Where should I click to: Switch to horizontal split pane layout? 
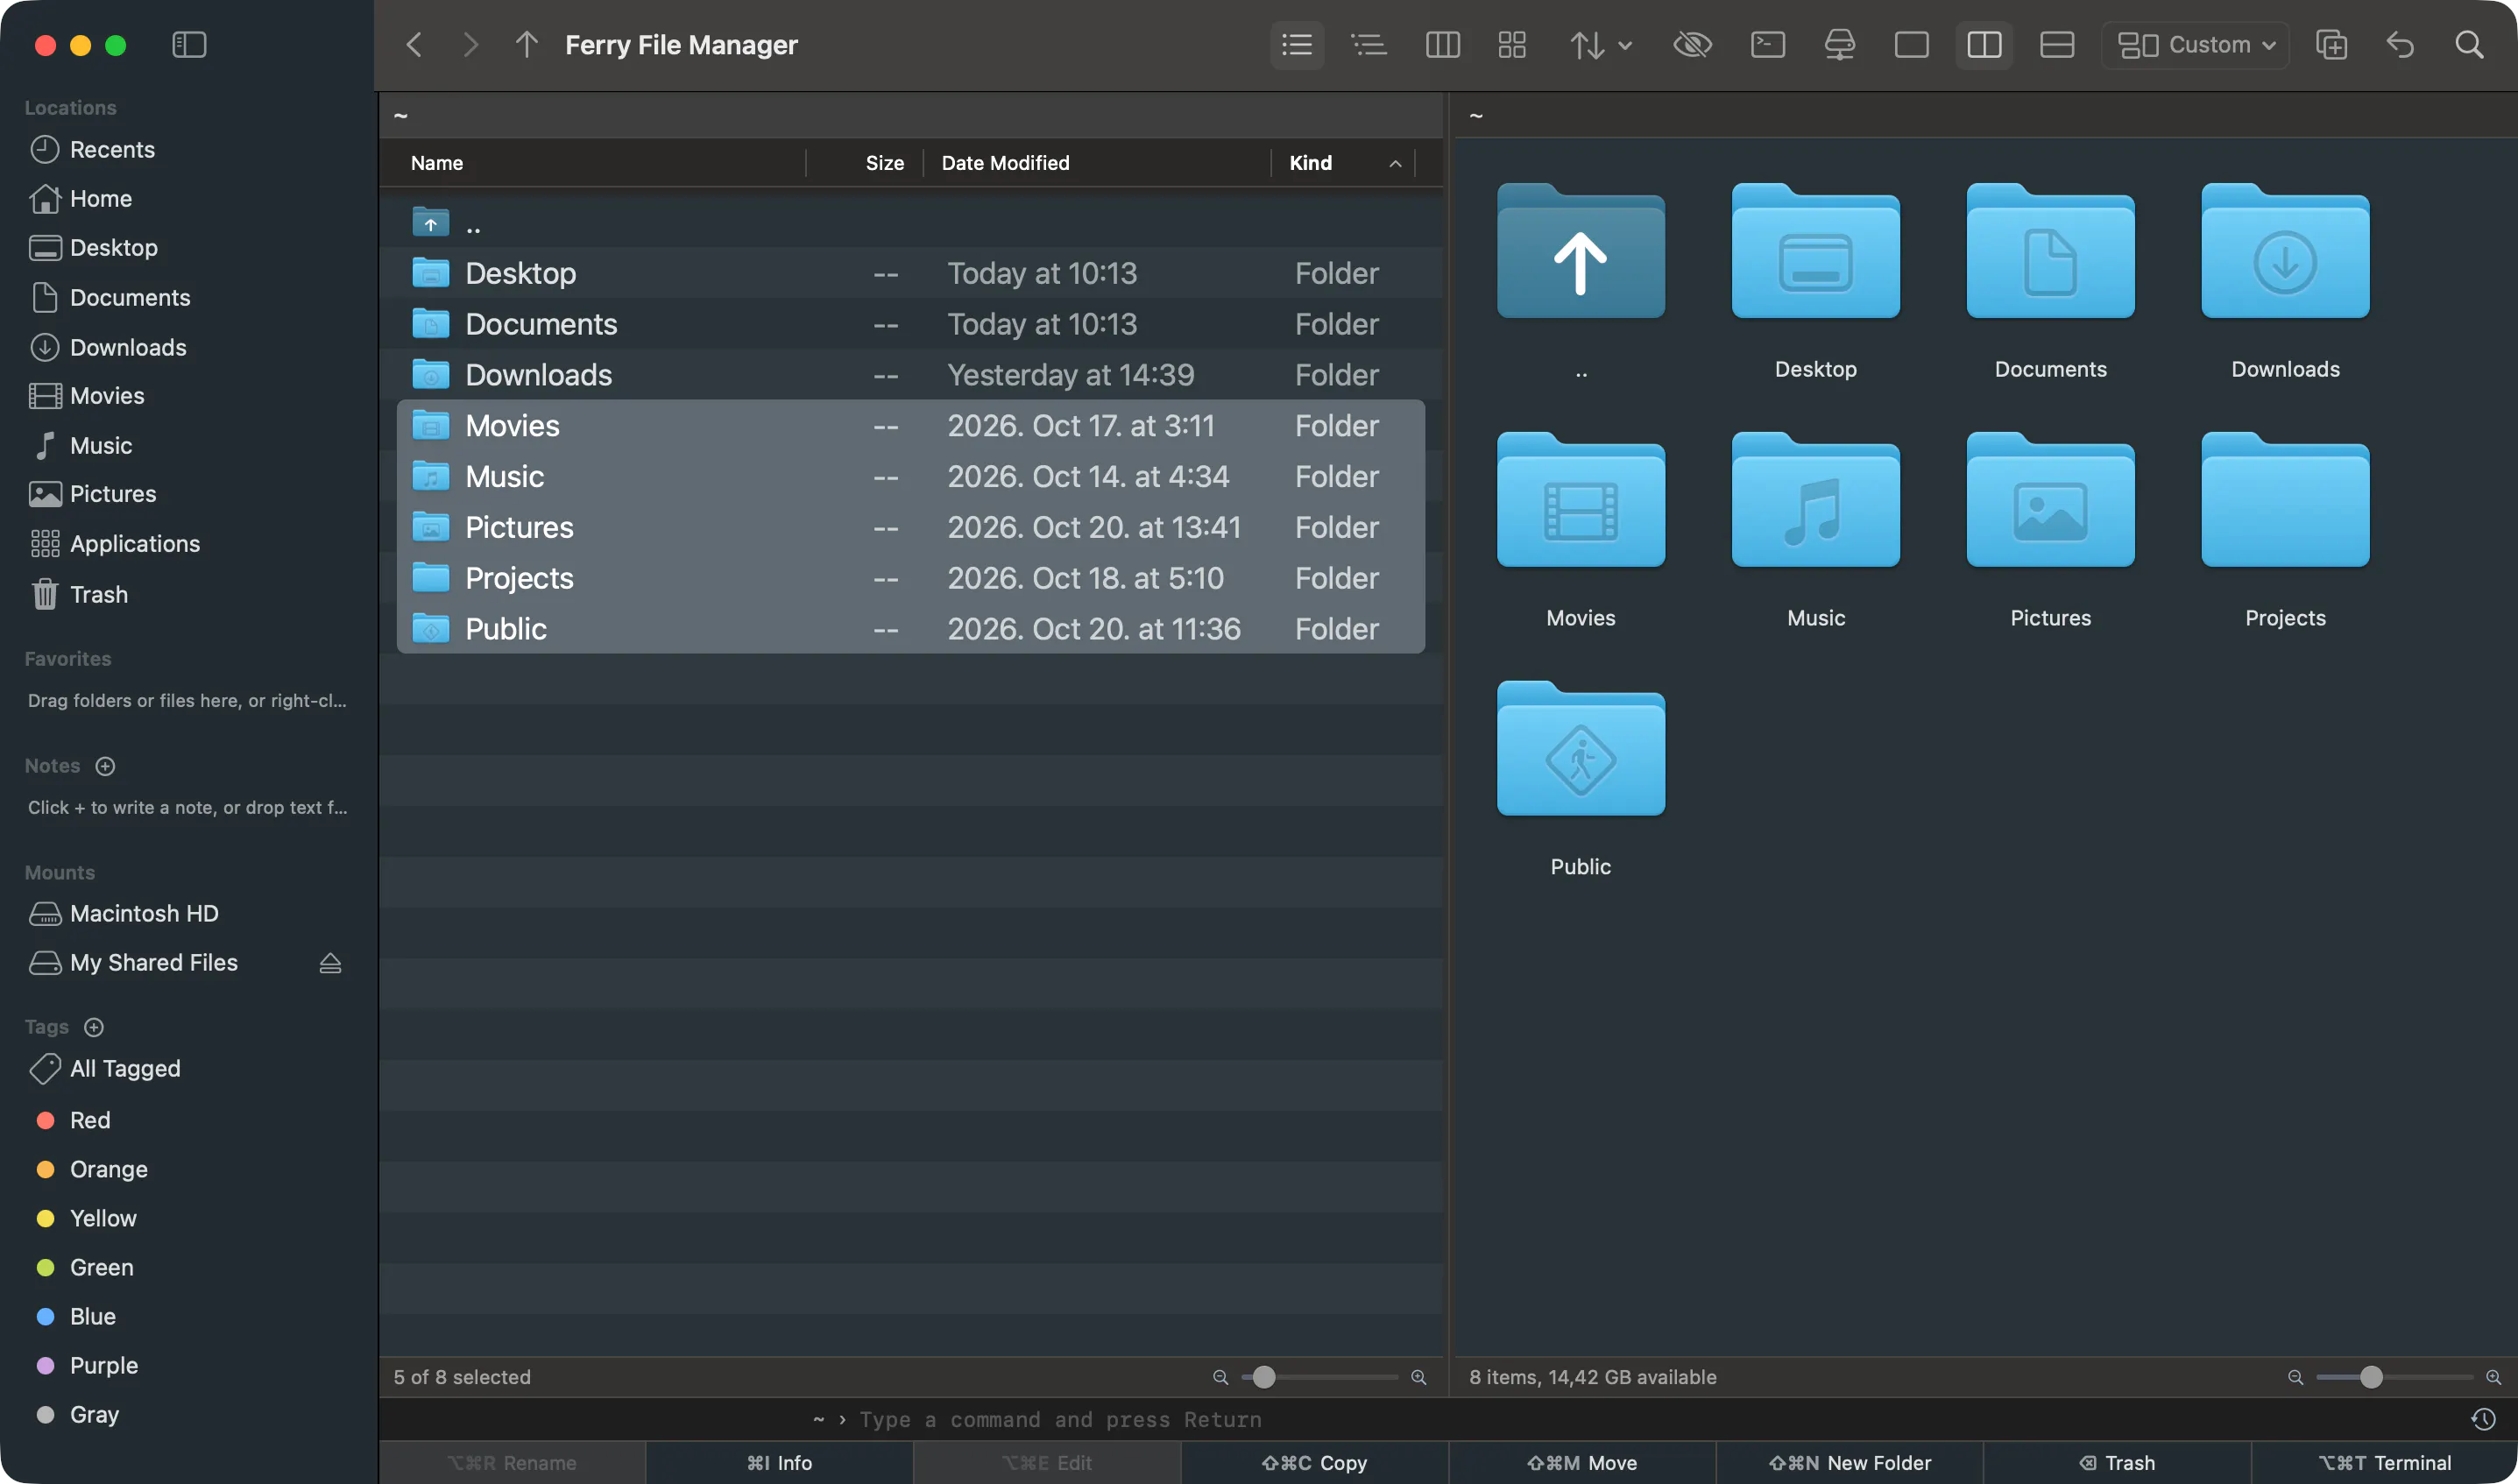(x=2057, y=45)
